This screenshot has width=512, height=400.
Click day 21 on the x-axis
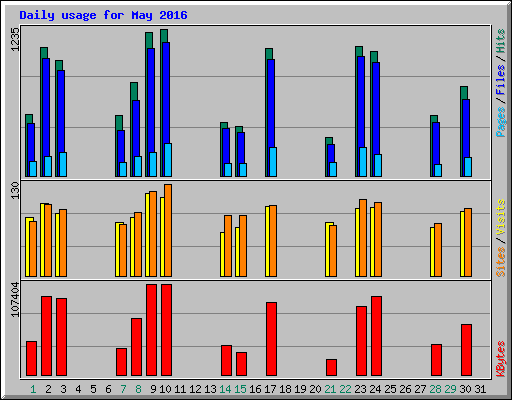click(330, 389)
